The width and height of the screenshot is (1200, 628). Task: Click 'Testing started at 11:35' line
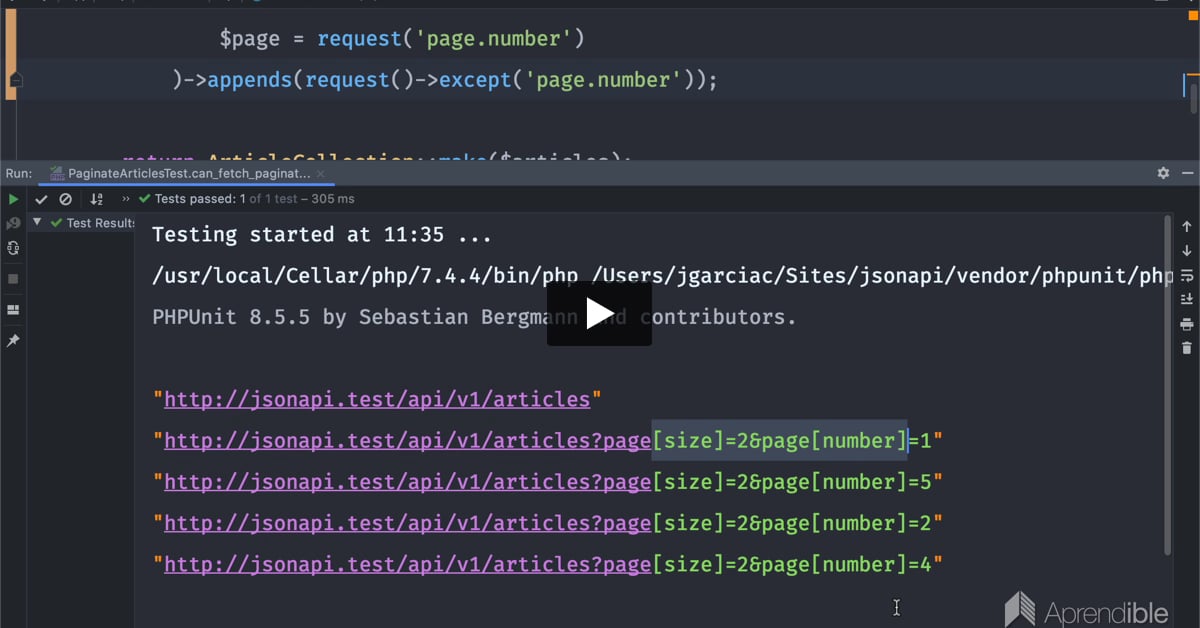point(321,235)
